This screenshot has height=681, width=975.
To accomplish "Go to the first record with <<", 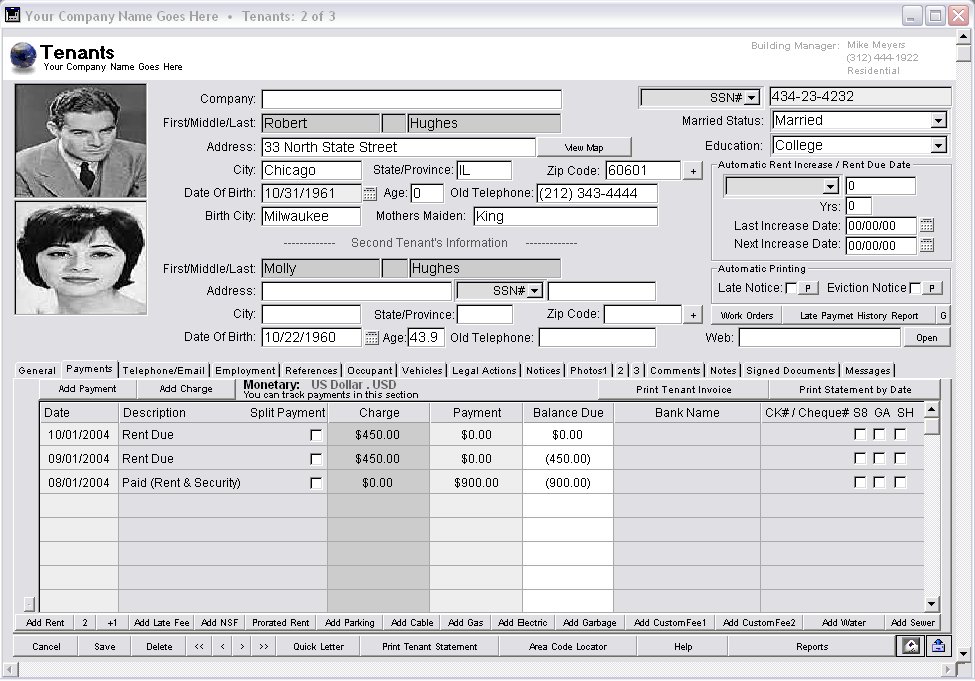I will pos(199,647).
